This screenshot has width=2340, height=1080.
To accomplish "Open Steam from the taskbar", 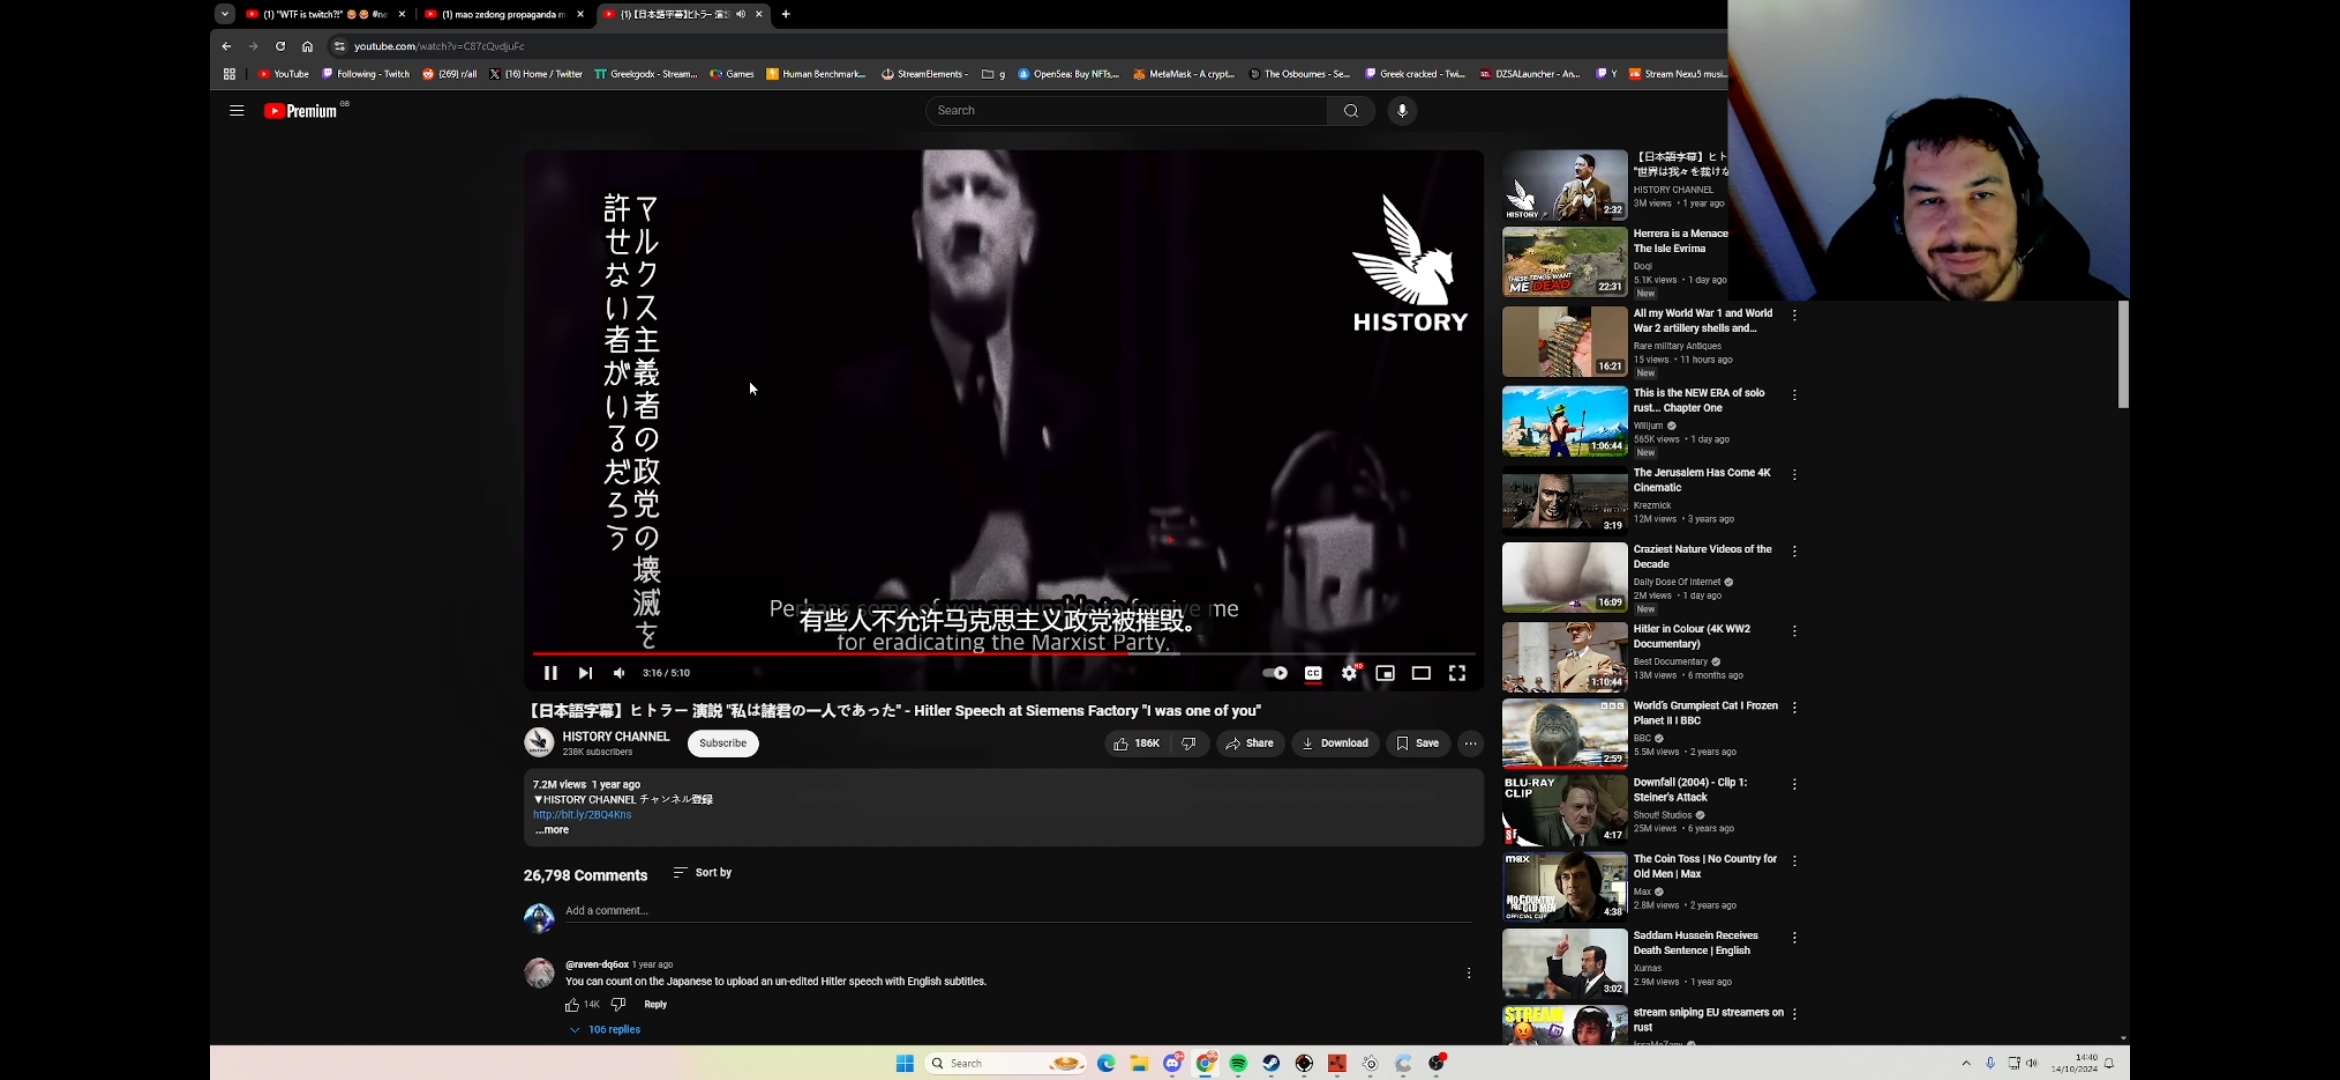I will point(1271,1063).
